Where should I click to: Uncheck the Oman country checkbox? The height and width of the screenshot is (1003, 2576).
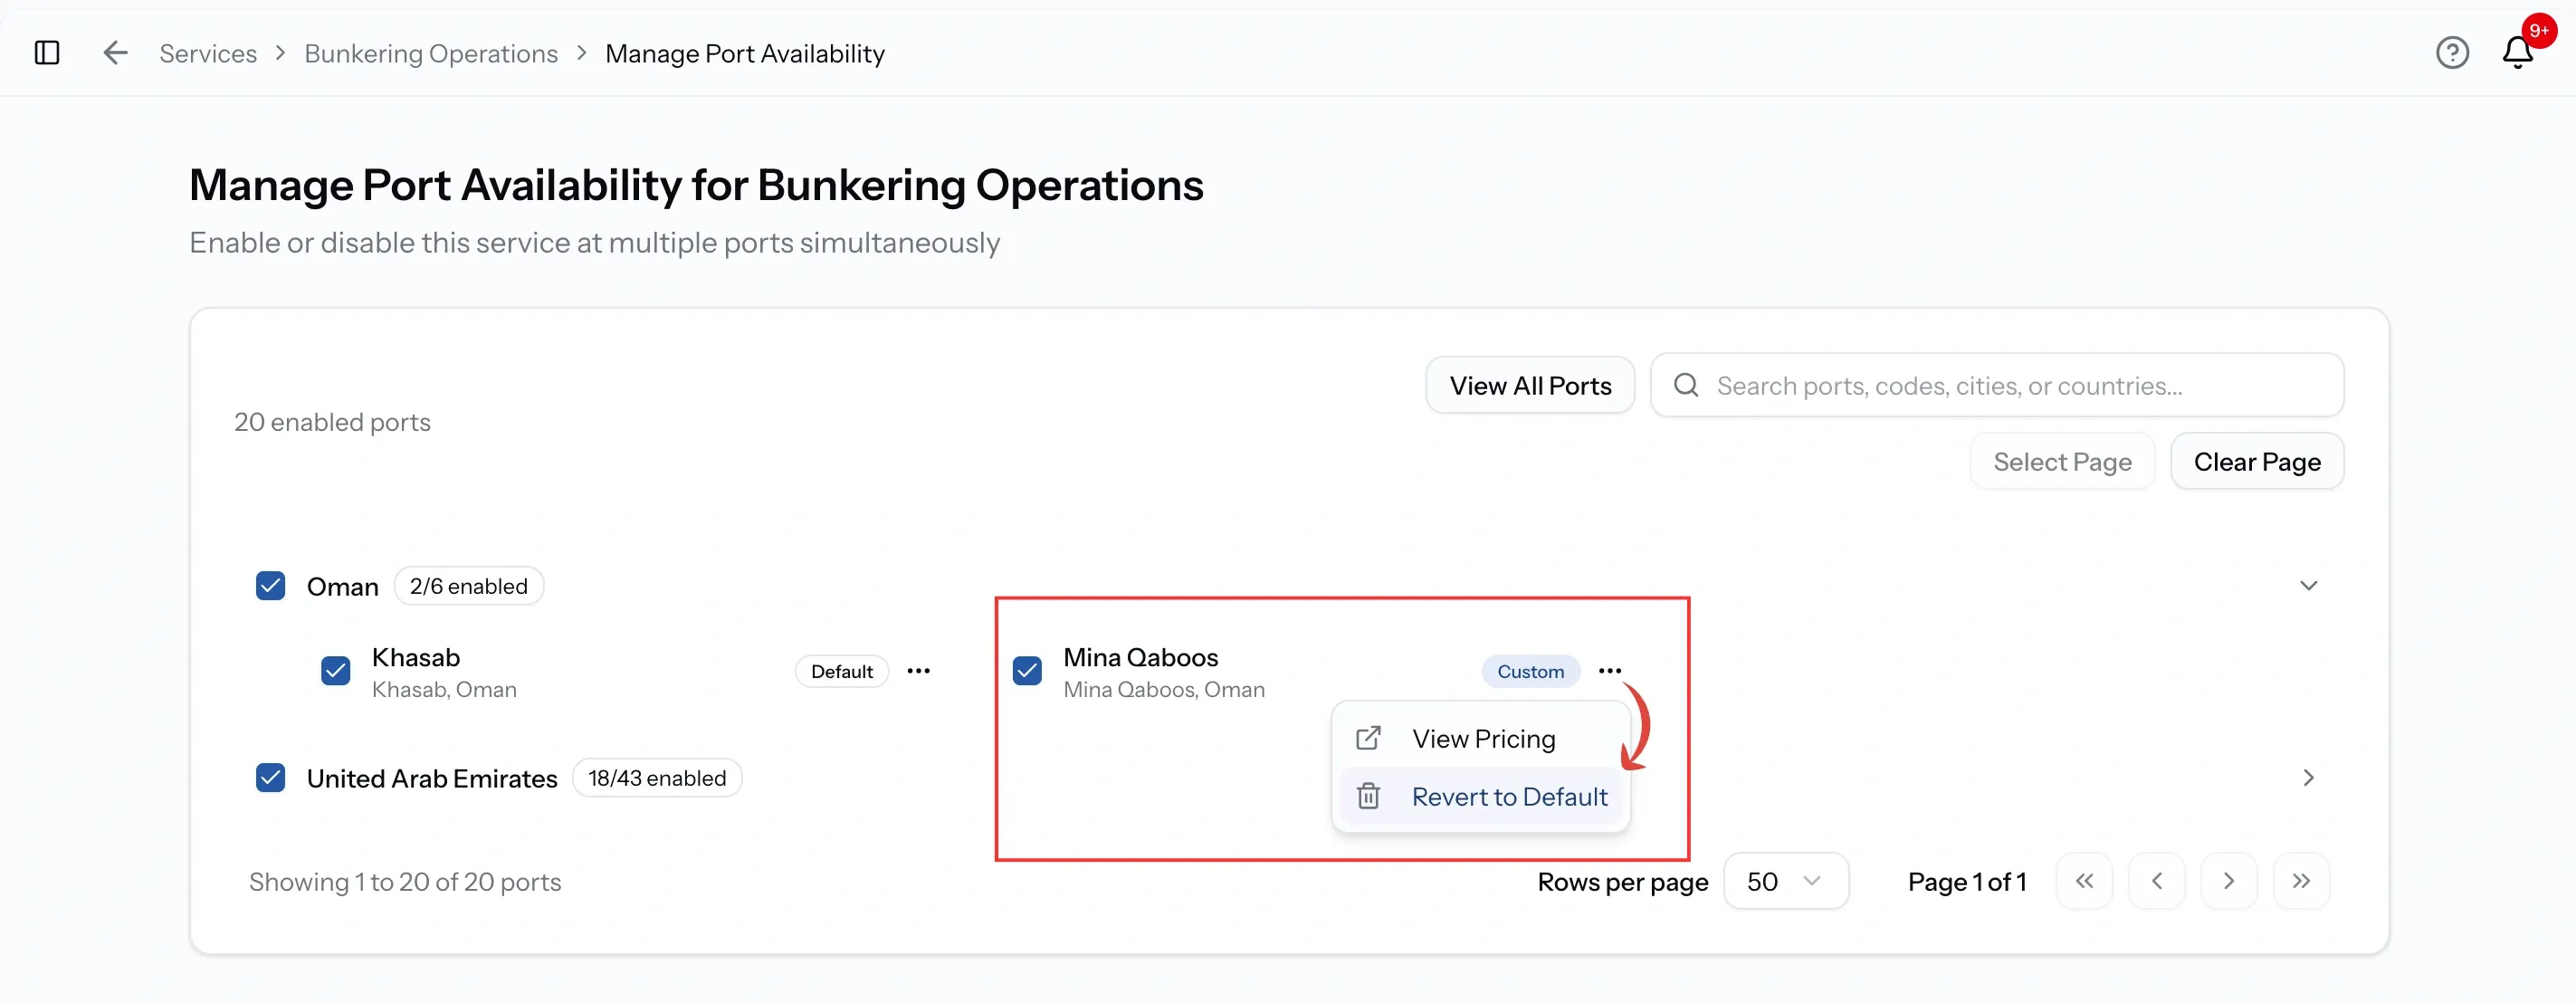pyautogui.click(x=270, y=586)
